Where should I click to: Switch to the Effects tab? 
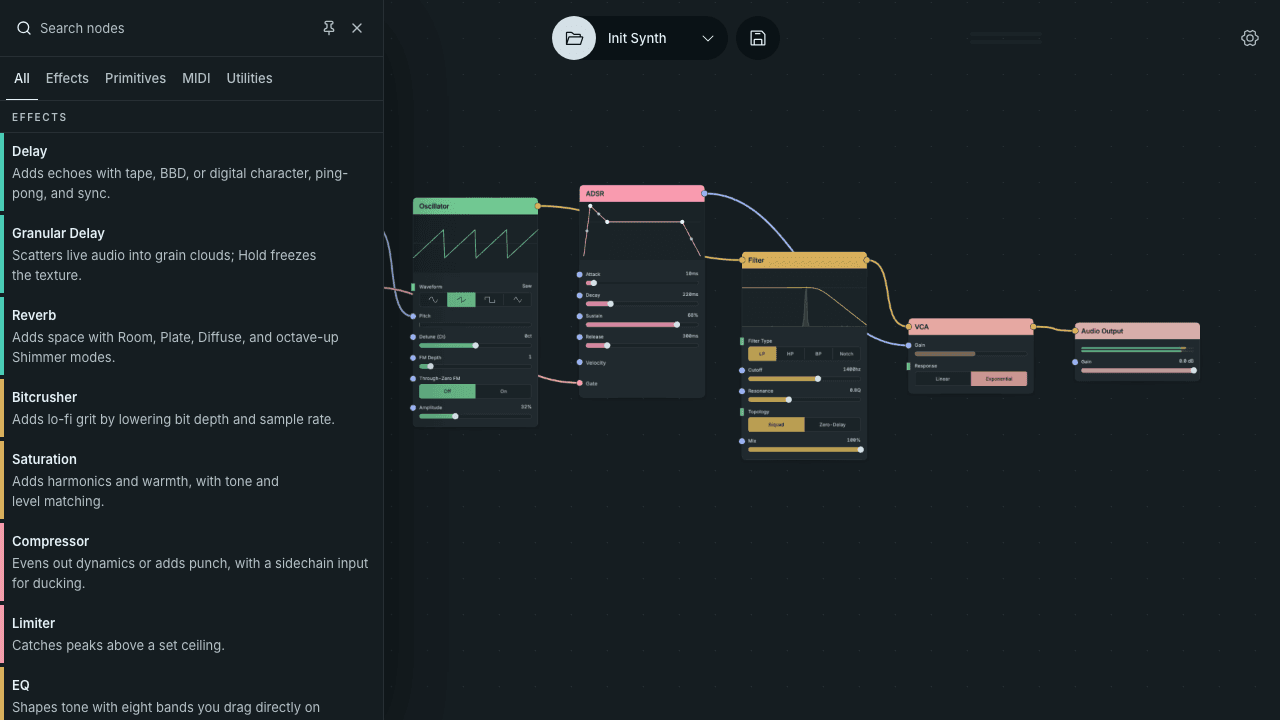67,78
